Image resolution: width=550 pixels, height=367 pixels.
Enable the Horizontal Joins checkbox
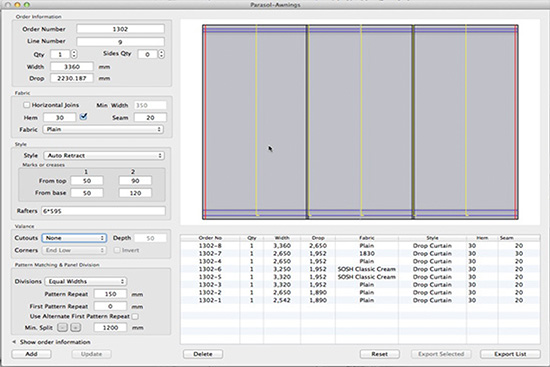(x=26, y=105)
